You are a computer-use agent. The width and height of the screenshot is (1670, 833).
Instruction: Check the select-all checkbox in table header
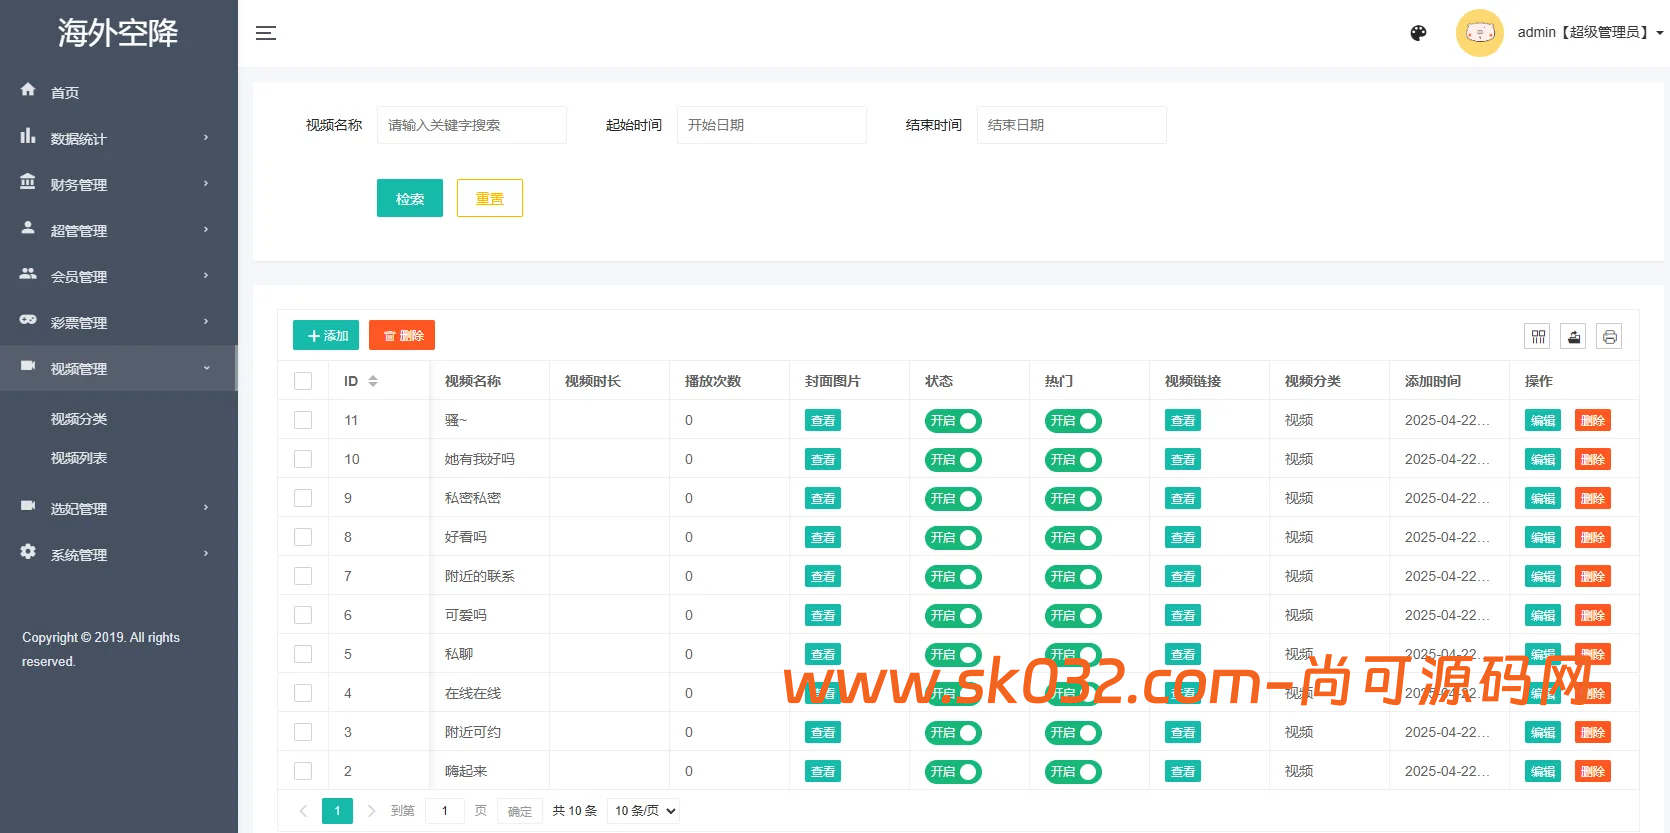pos(303,381)
